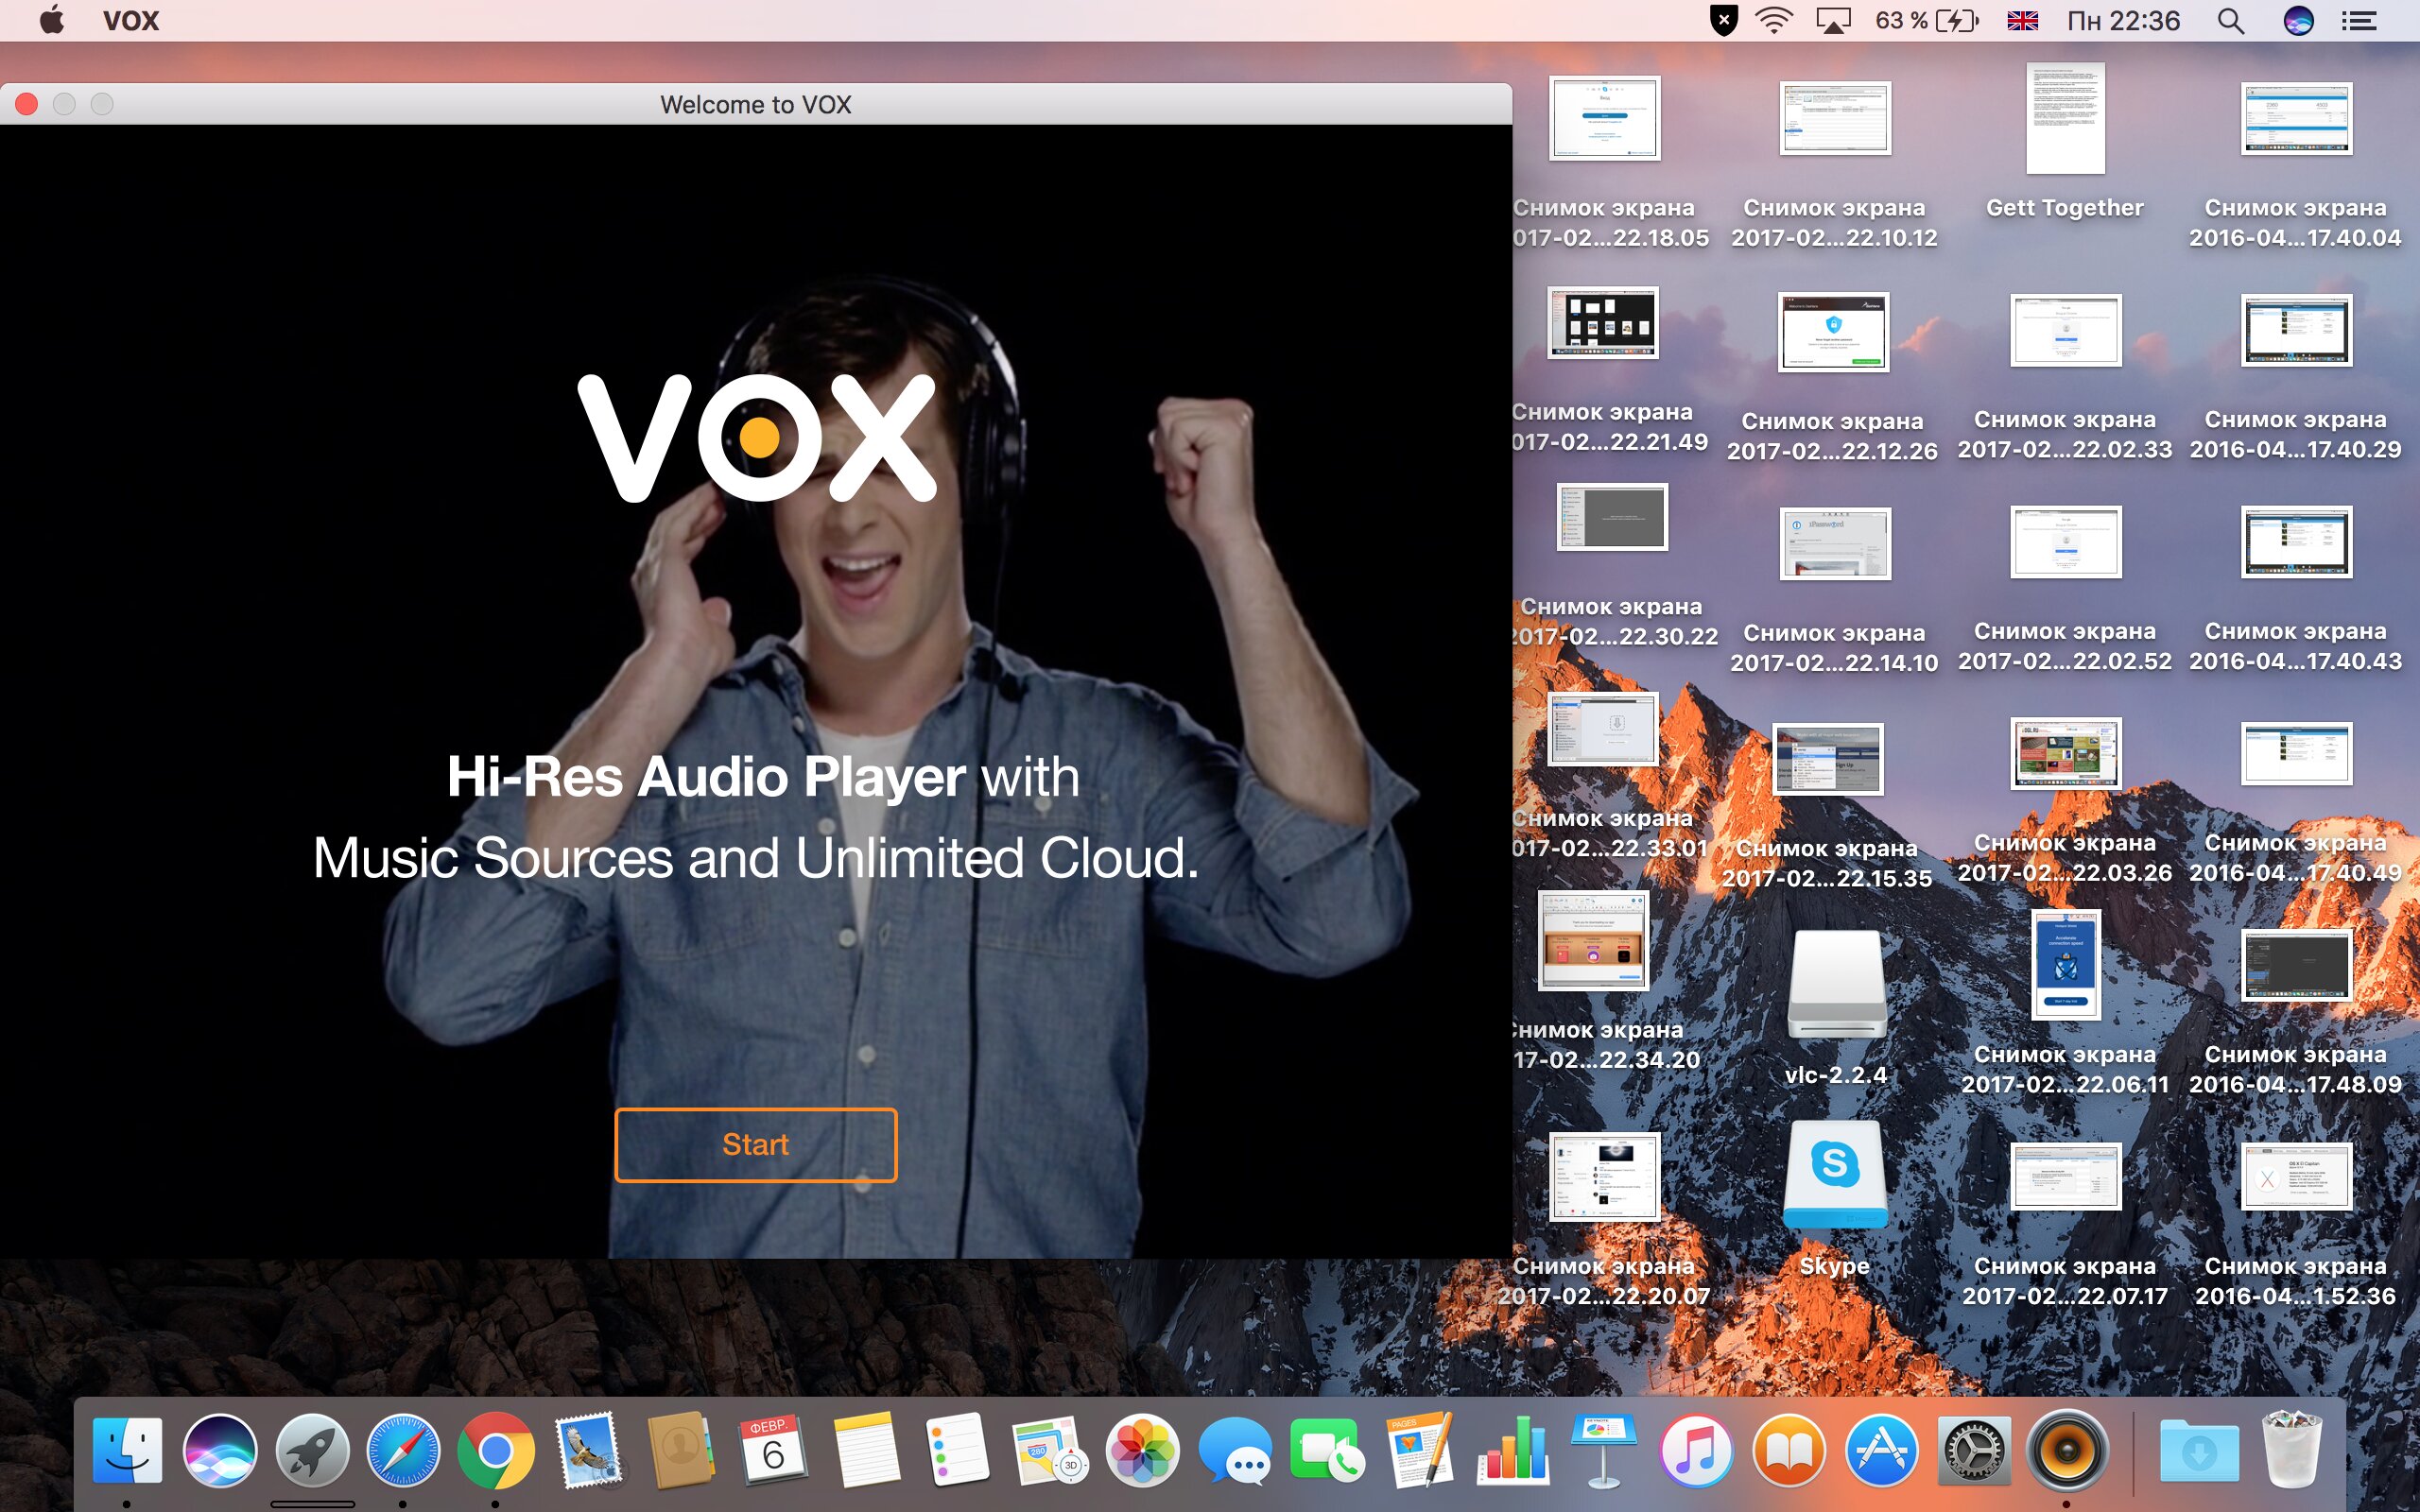Open the App Store dock icon
The width and height of the screenshot is (2420, 1512).
[1881, 1450]
